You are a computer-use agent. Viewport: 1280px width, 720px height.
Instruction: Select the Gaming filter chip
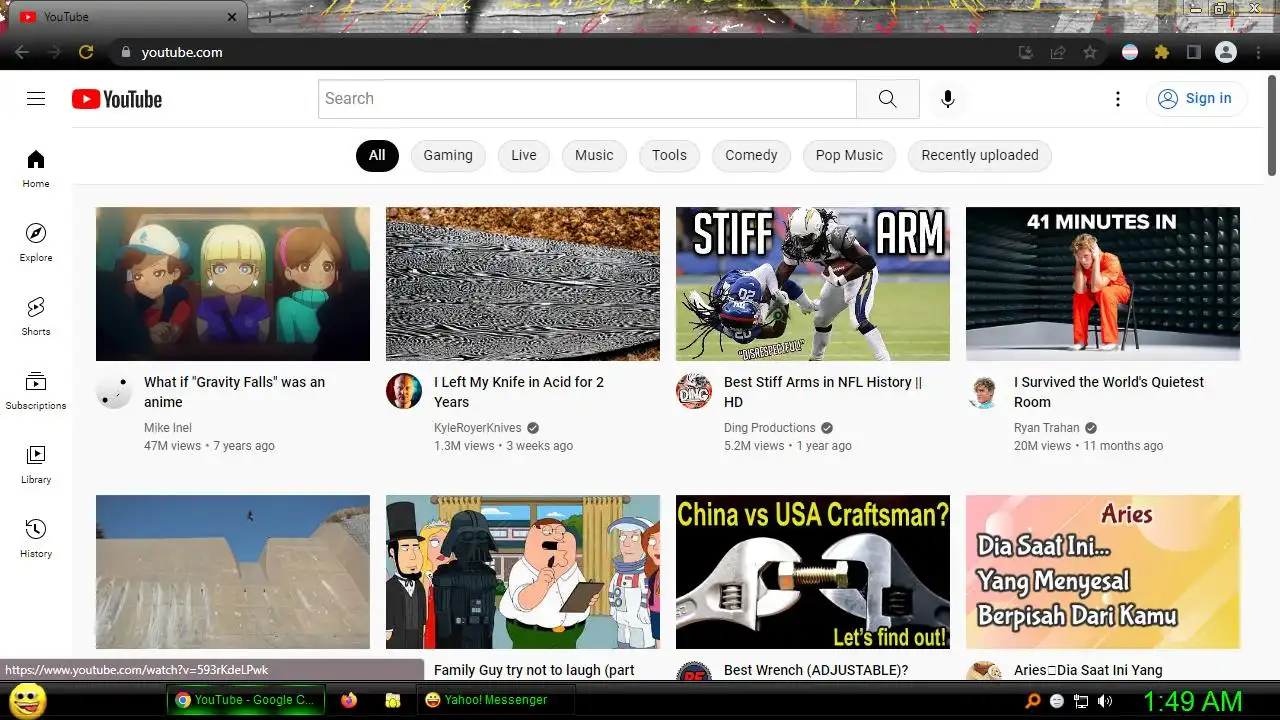[x=448, y=155]
